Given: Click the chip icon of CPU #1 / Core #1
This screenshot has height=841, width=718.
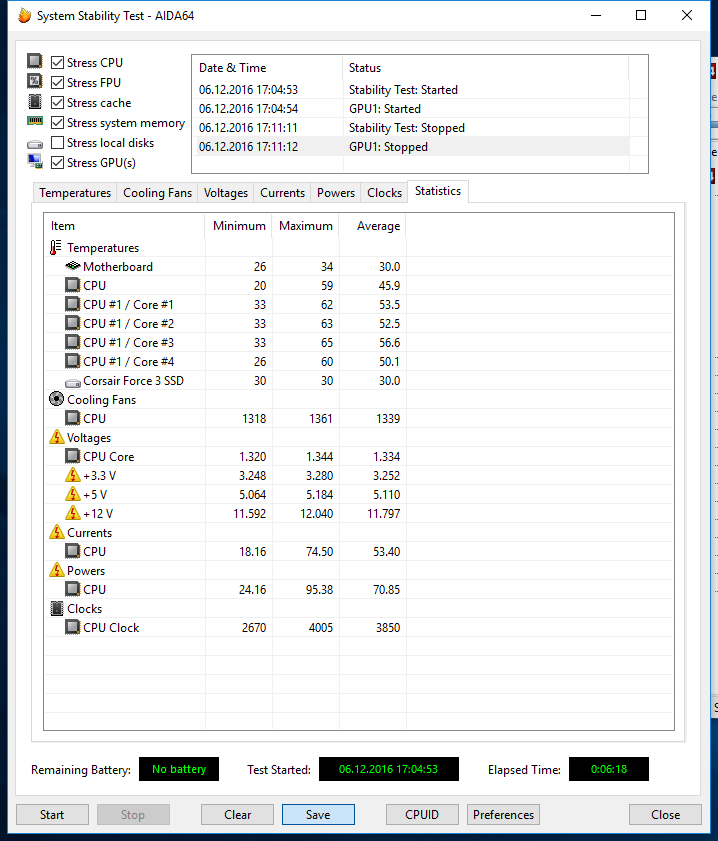Looking at the screenshot, I should click(x=72, y=304).
